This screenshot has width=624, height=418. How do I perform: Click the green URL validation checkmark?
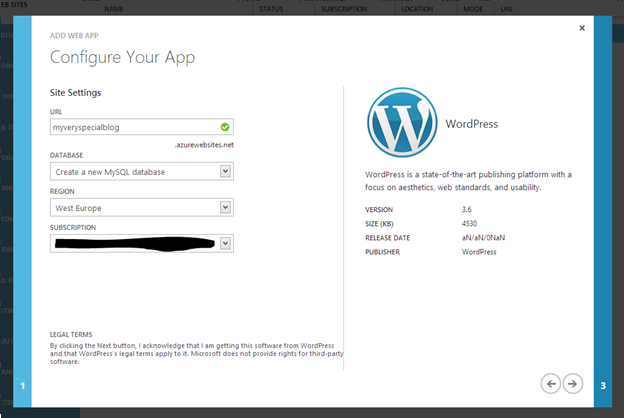[x=225, y=127]
